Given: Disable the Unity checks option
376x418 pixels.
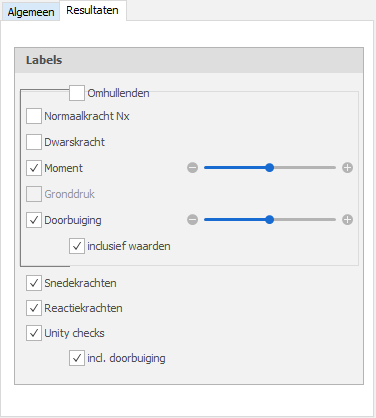Looking at the screenshot, I should pos(34,333).
